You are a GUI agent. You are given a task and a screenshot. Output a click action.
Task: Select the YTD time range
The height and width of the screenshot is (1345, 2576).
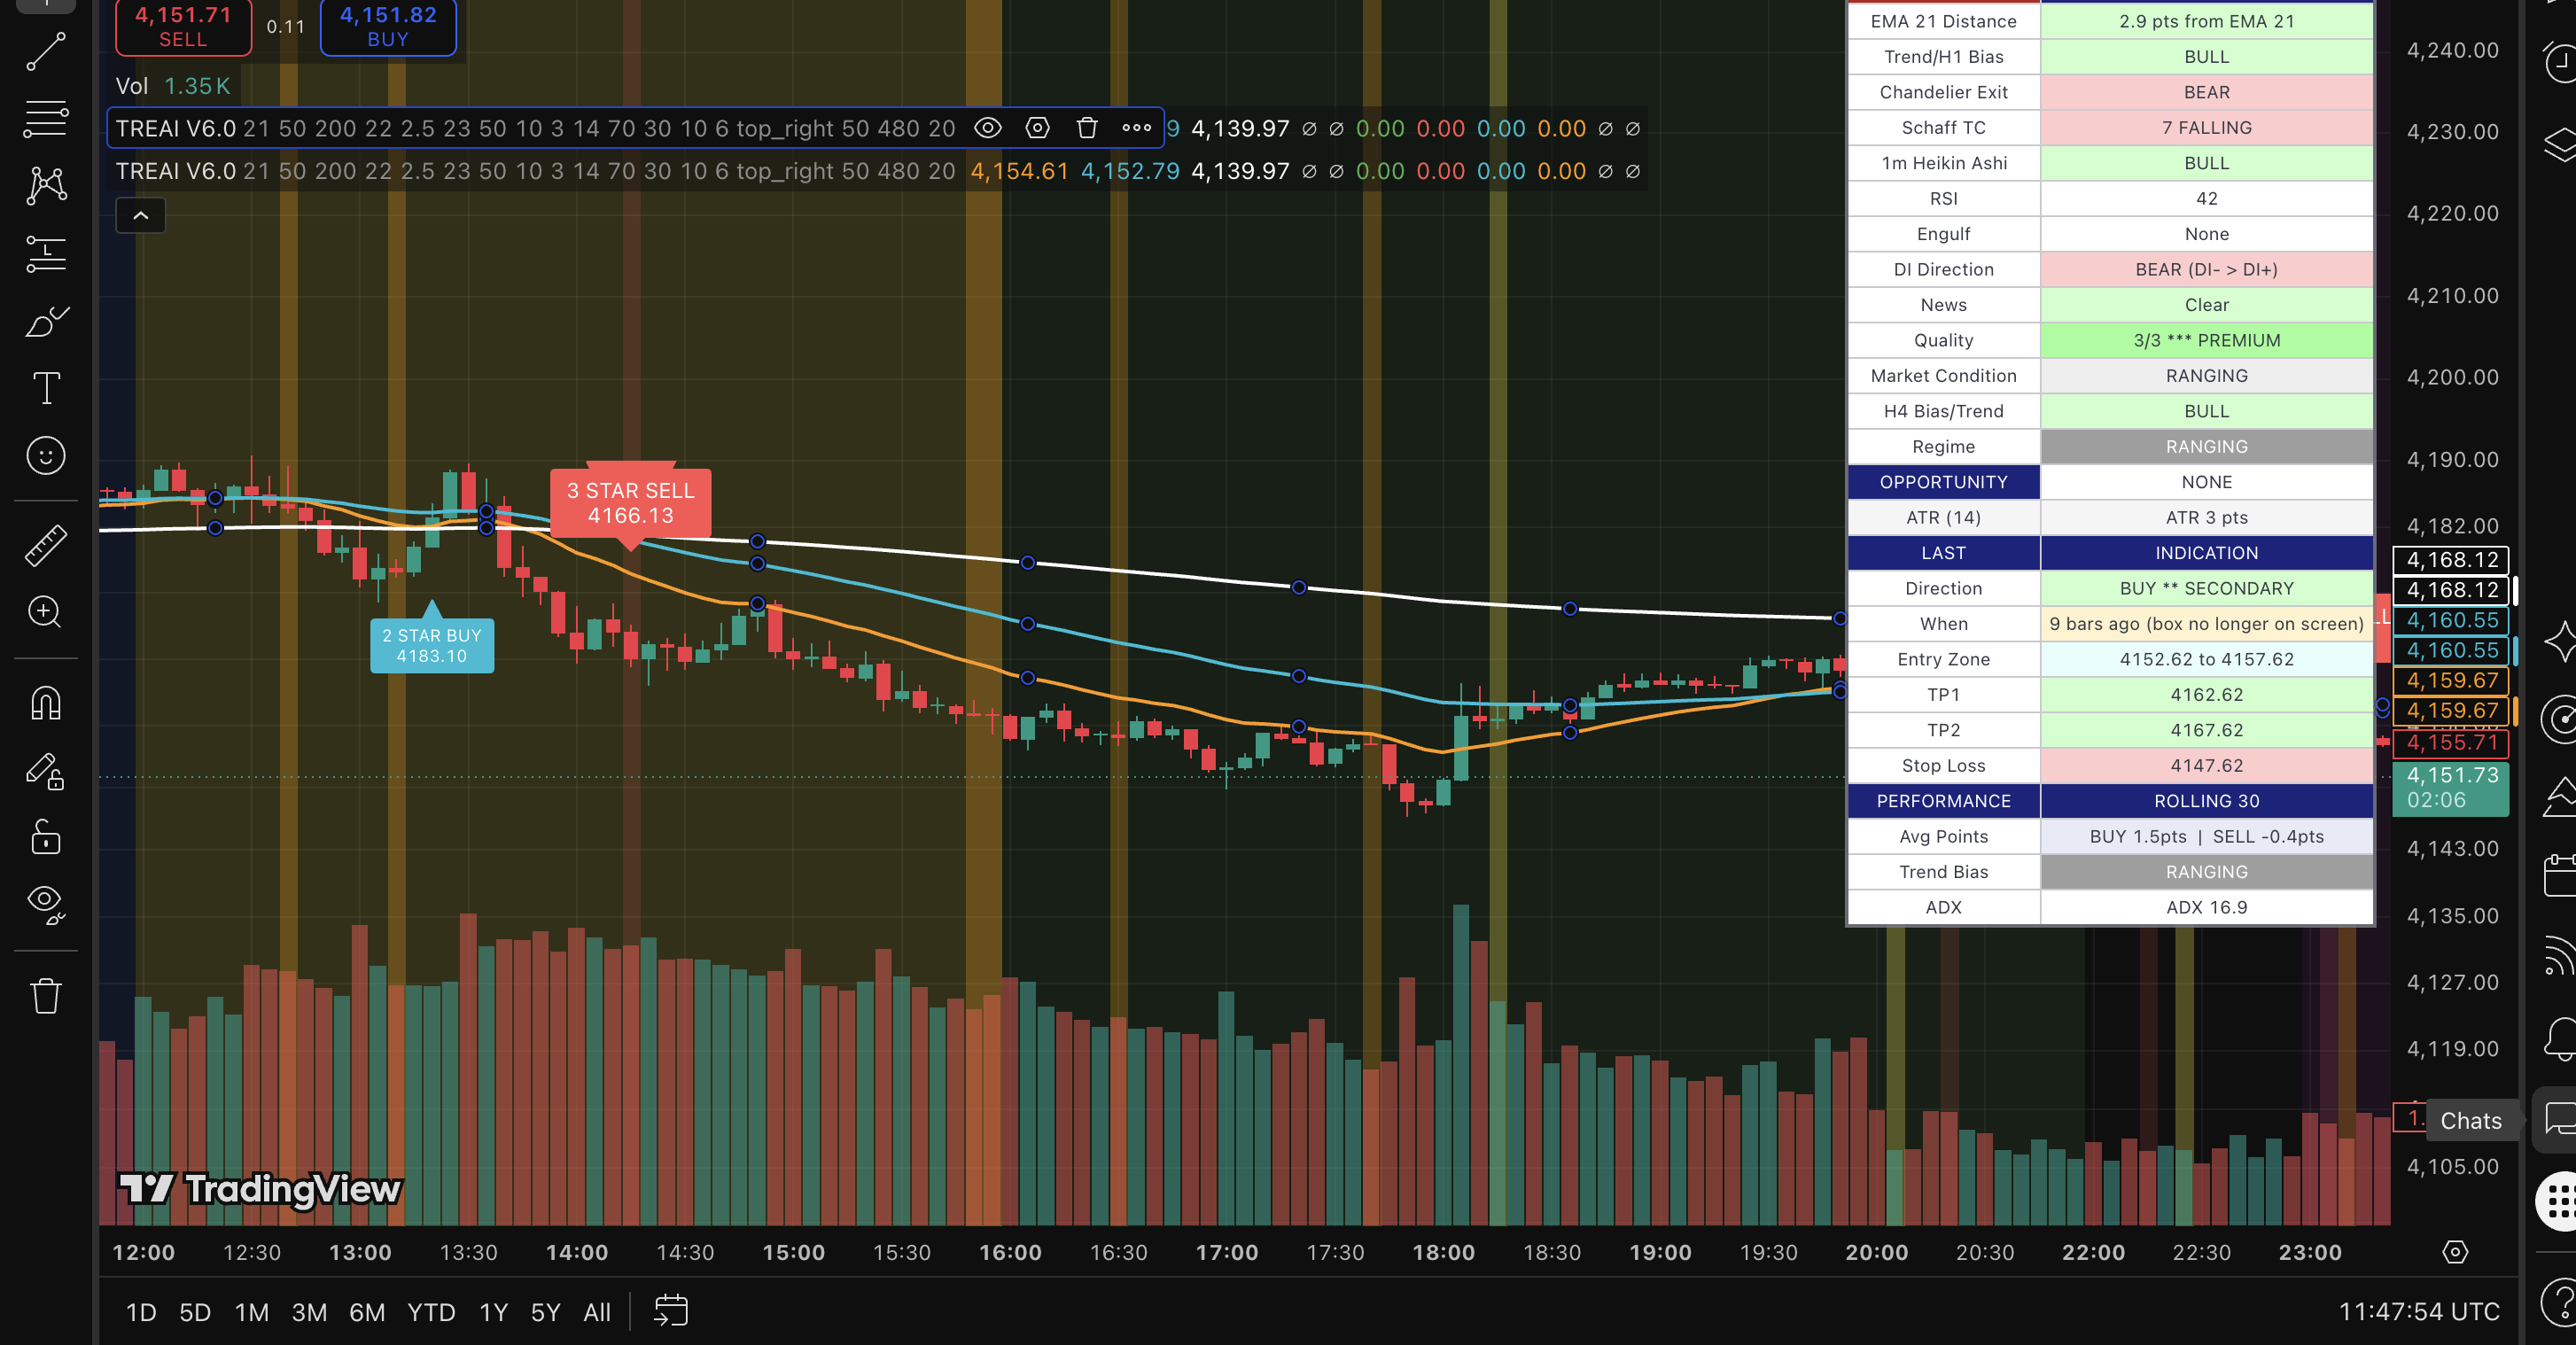coord(431,1312)
